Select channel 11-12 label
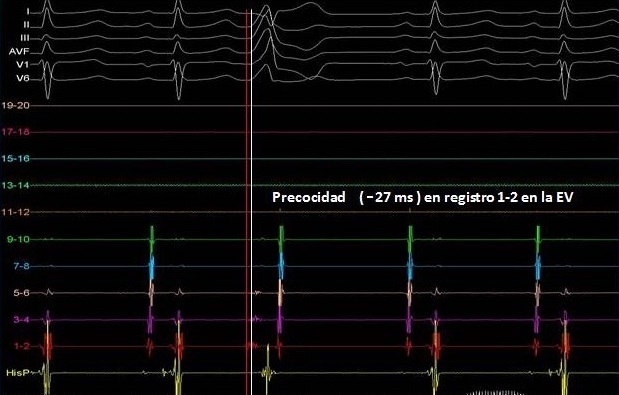 (x=15, y=212)
